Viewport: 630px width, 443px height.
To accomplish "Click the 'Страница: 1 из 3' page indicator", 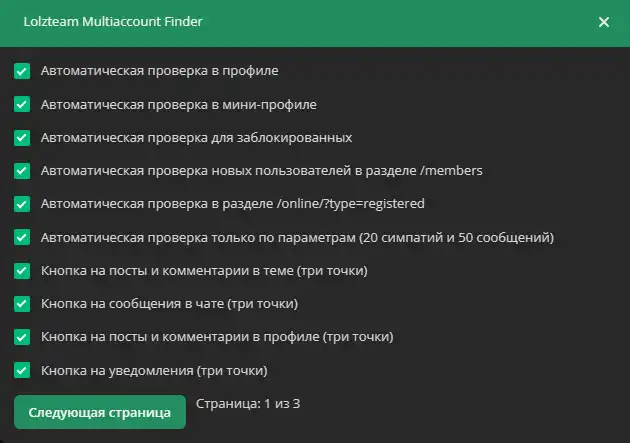I will tap(248, 404).
